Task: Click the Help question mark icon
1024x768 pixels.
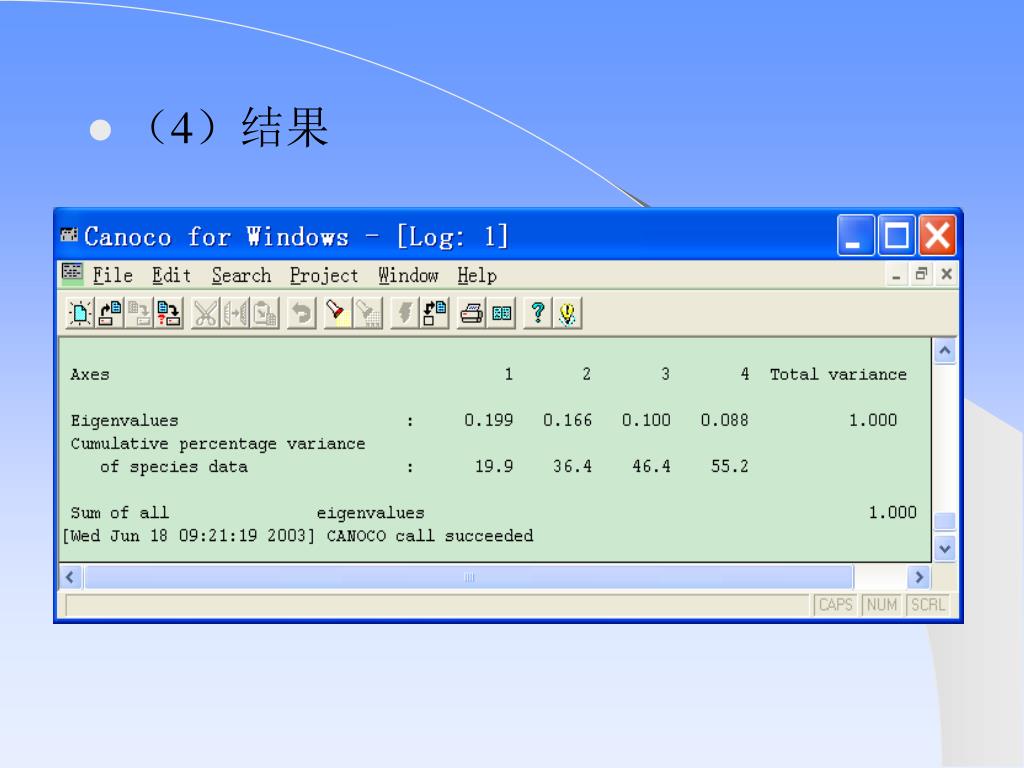Action: pyautogui.click(x=538, y=313)
